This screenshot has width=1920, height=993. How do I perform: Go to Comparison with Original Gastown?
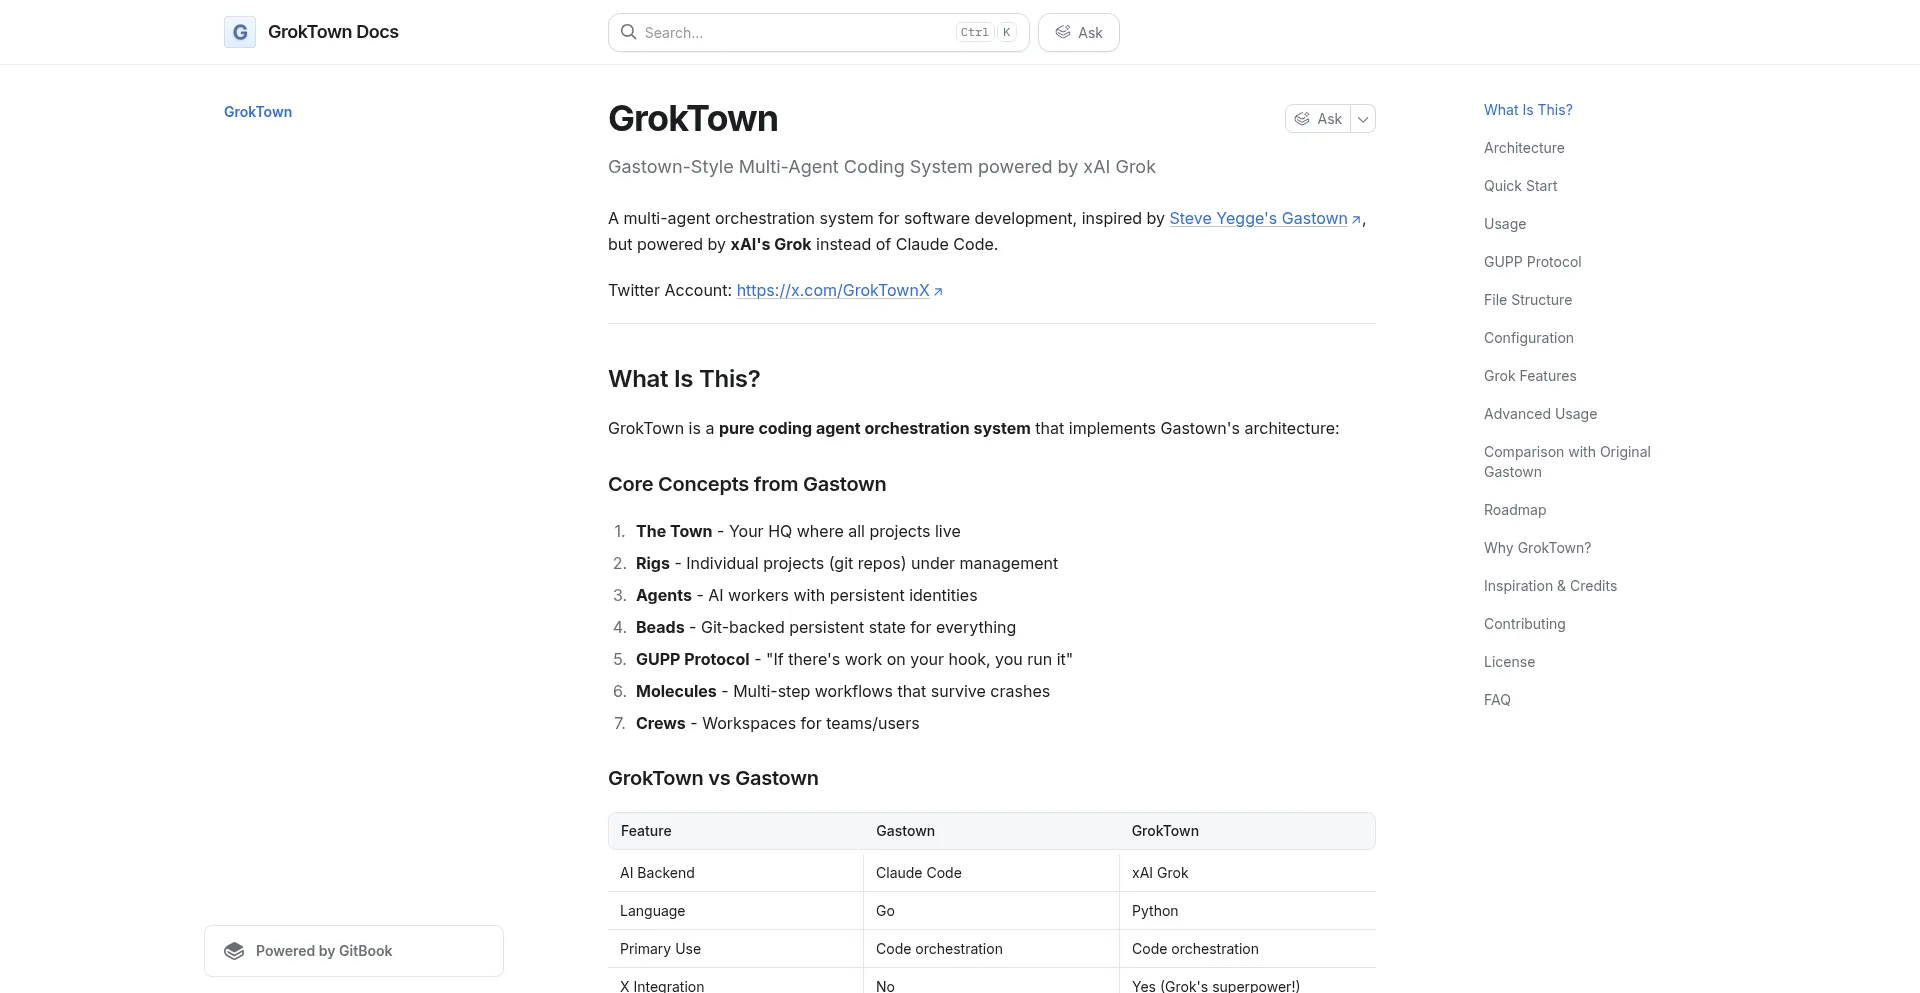coord(1566,462)
